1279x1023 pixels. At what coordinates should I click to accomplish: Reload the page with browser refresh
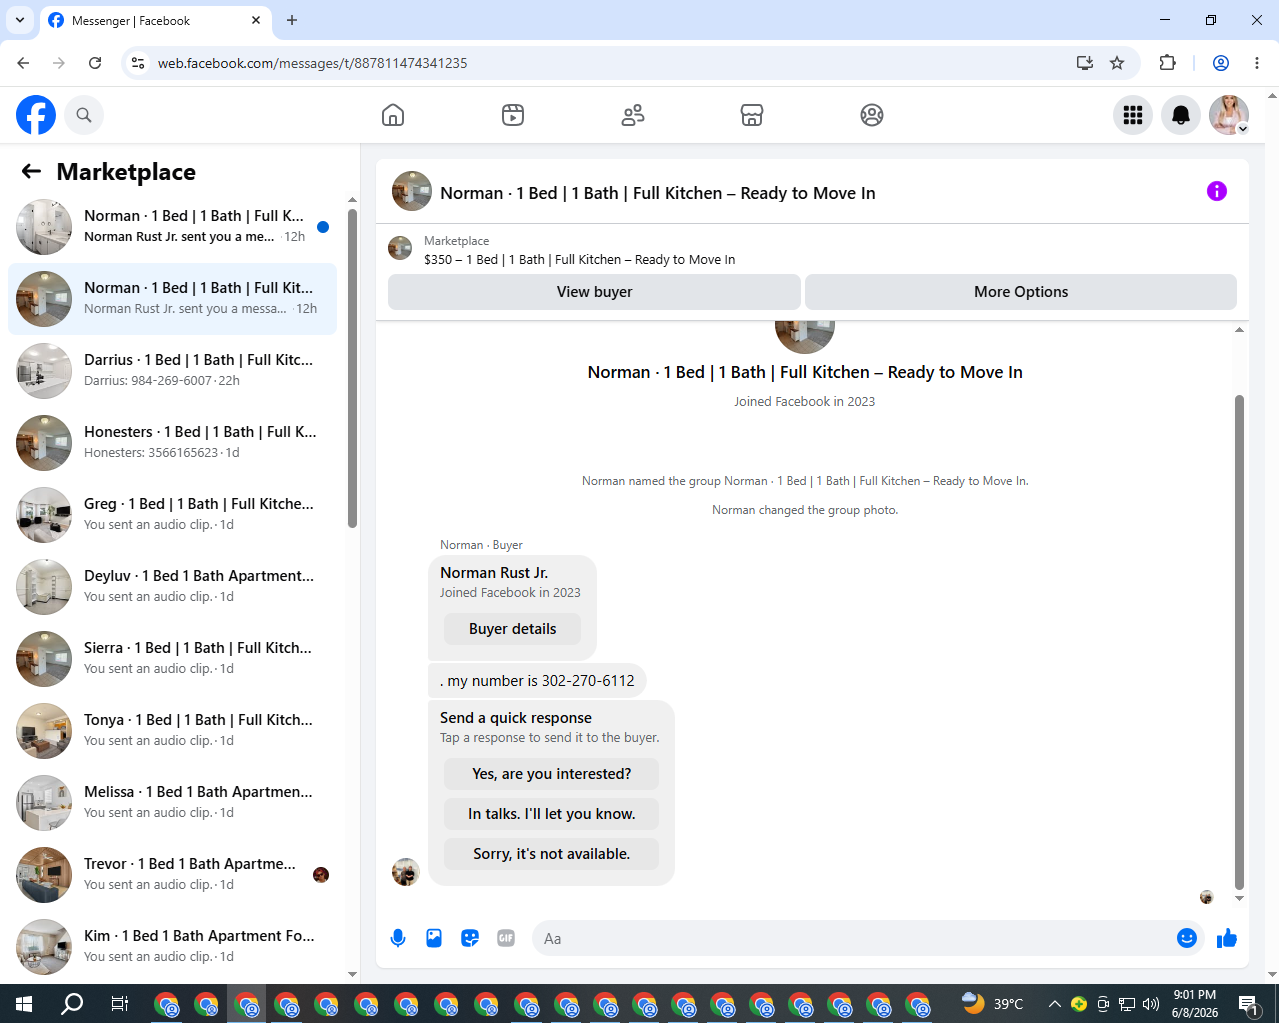[x=95, y=63]
